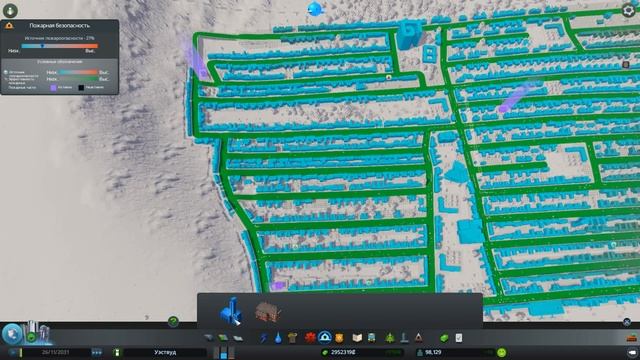Toggle free camera mode icon
The width and height of the screenshot is (640, 360).
click(x=632, y=352)
